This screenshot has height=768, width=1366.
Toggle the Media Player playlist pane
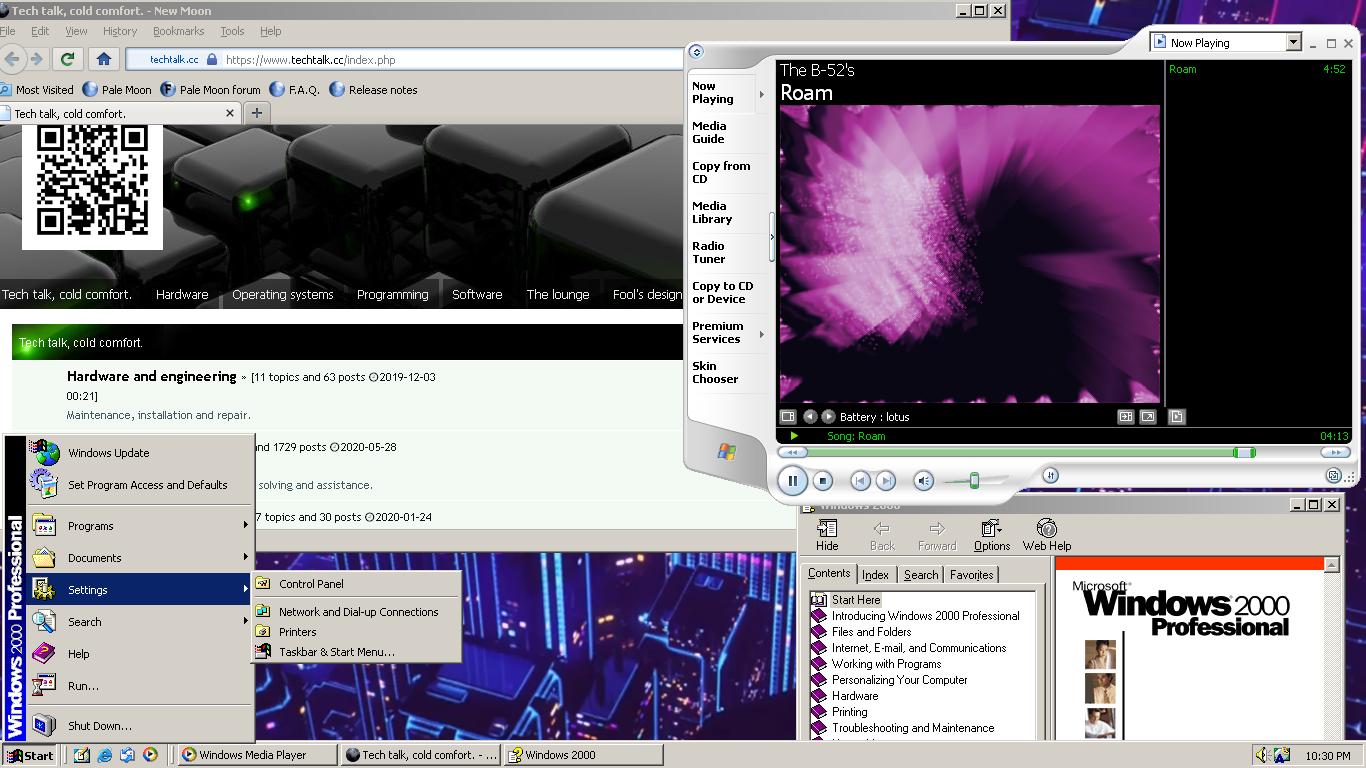pos(1177,417)
